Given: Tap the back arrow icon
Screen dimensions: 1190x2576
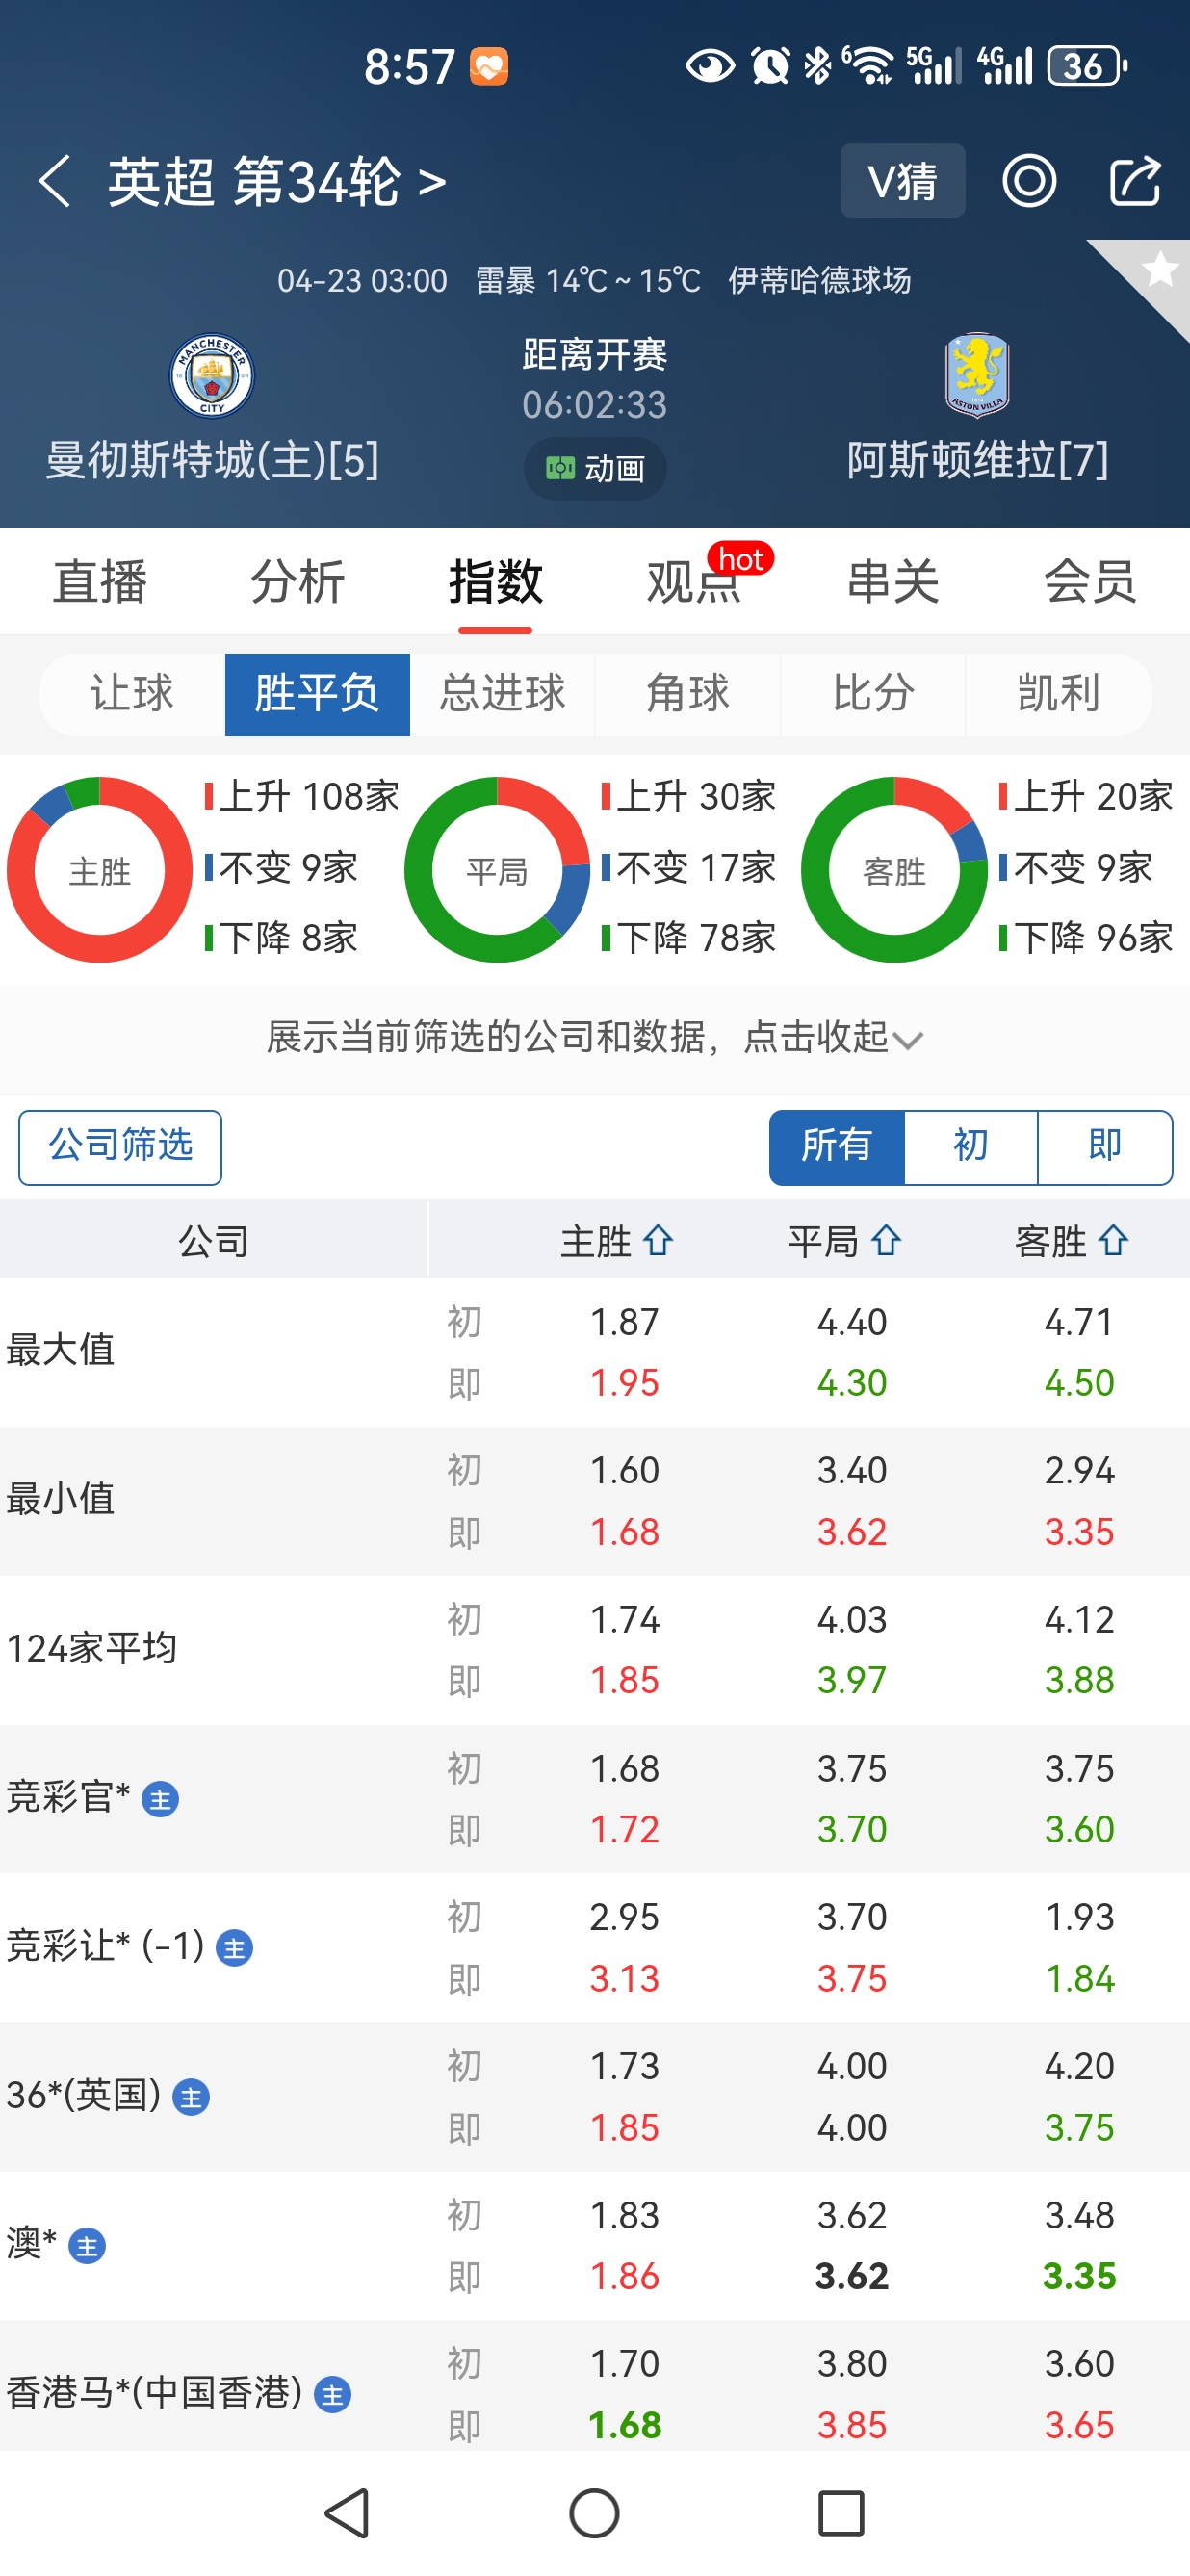Looking at the screenshot, I should [55, 181].
